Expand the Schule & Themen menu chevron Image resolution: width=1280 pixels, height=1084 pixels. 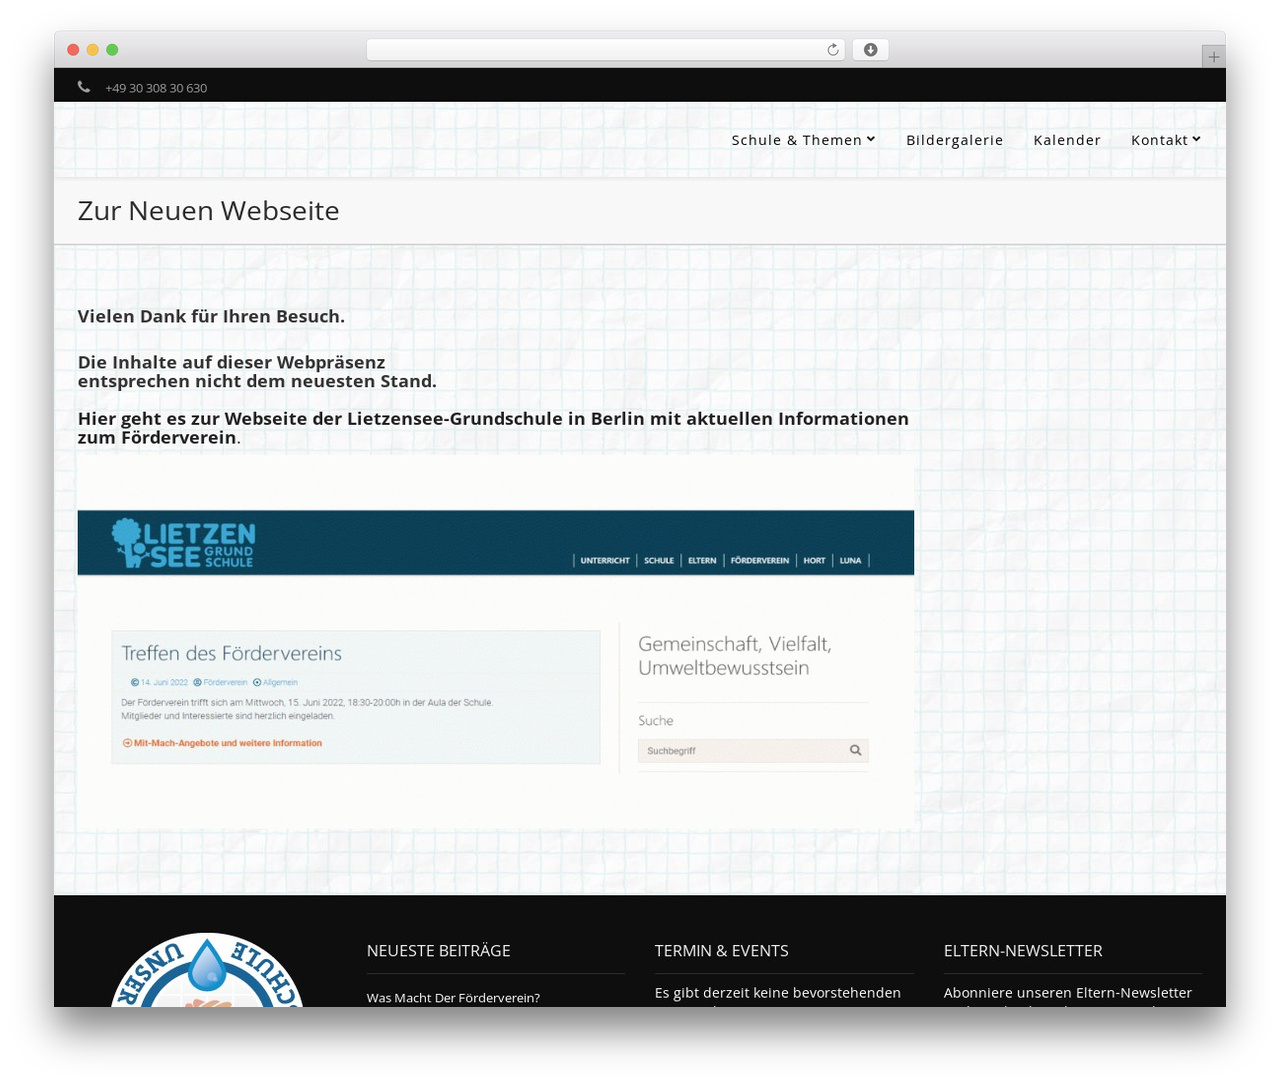point(871,139)
